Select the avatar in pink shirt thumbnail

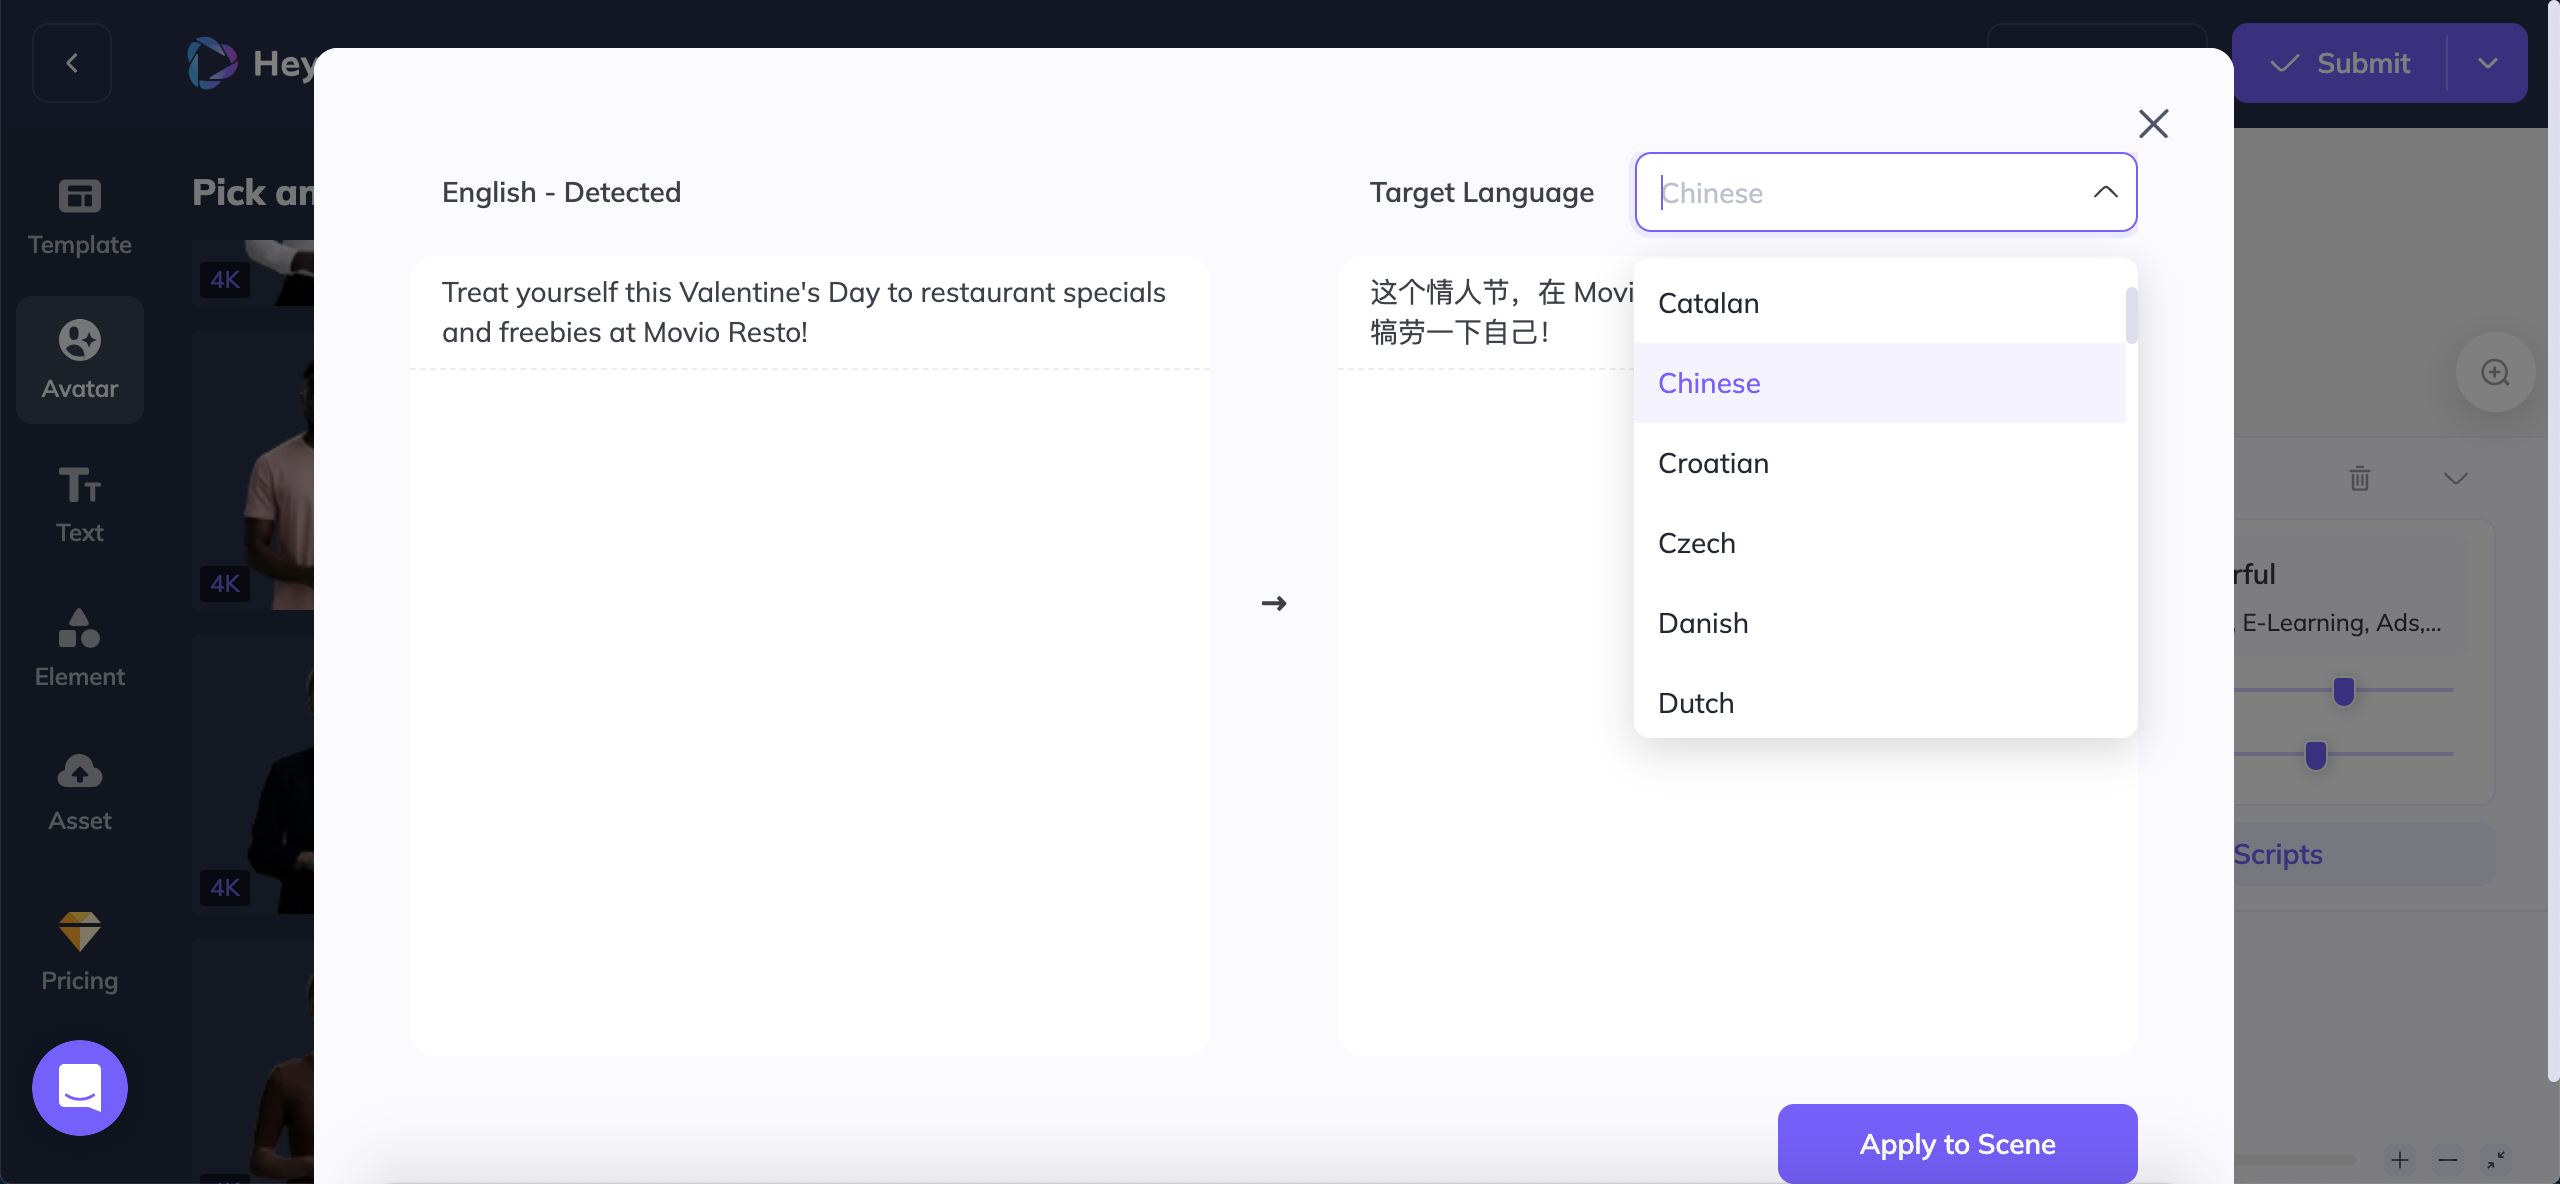click(254, 470)
